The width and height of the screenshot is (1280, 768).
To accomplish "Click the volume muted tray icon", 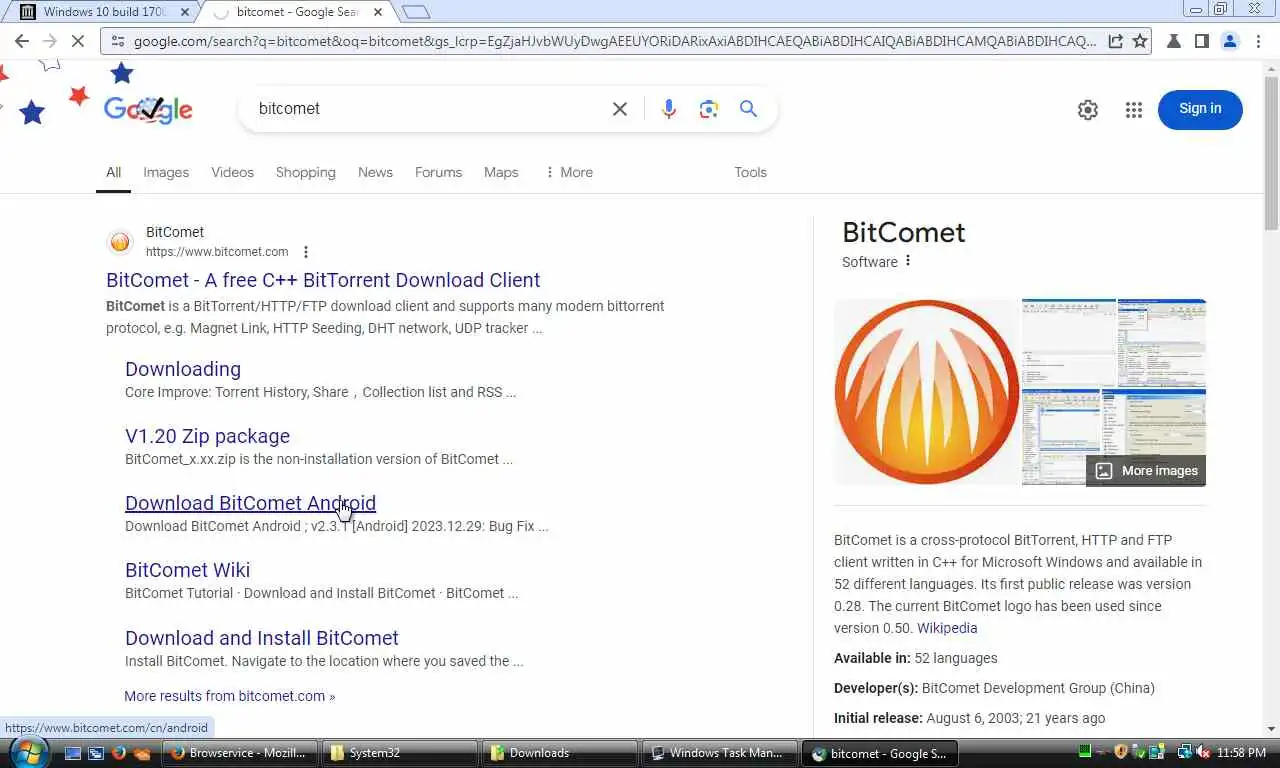I will [x=1203, y=752].
